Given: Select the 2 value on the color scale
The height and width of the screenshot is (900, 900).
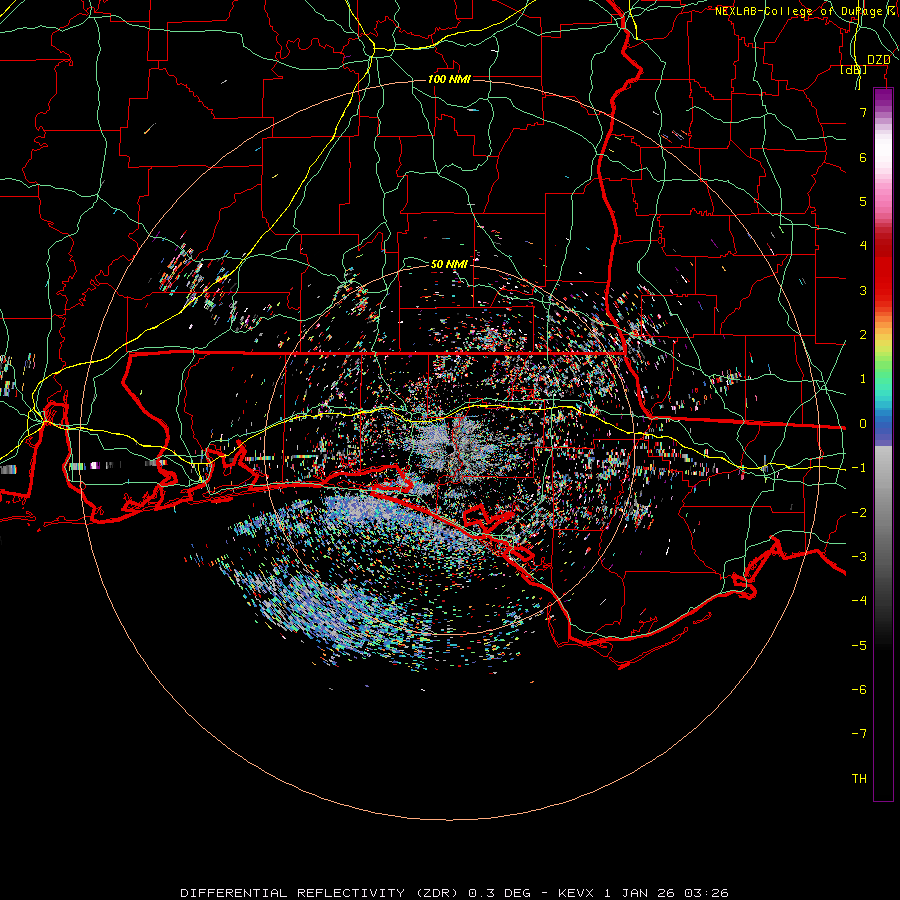Looking at the screenshot, I should [x=863, y=335].
